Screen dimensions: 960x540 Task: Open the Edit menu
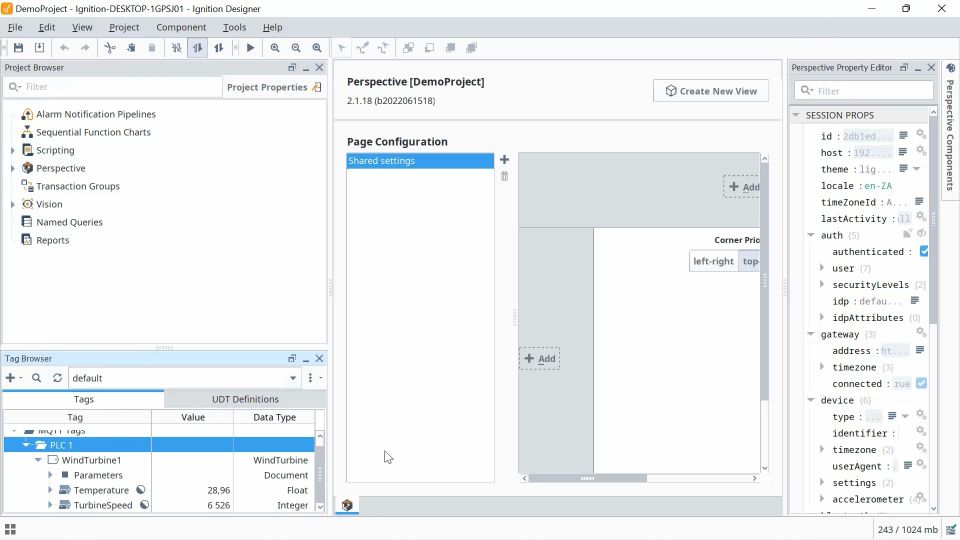[47, 27]
